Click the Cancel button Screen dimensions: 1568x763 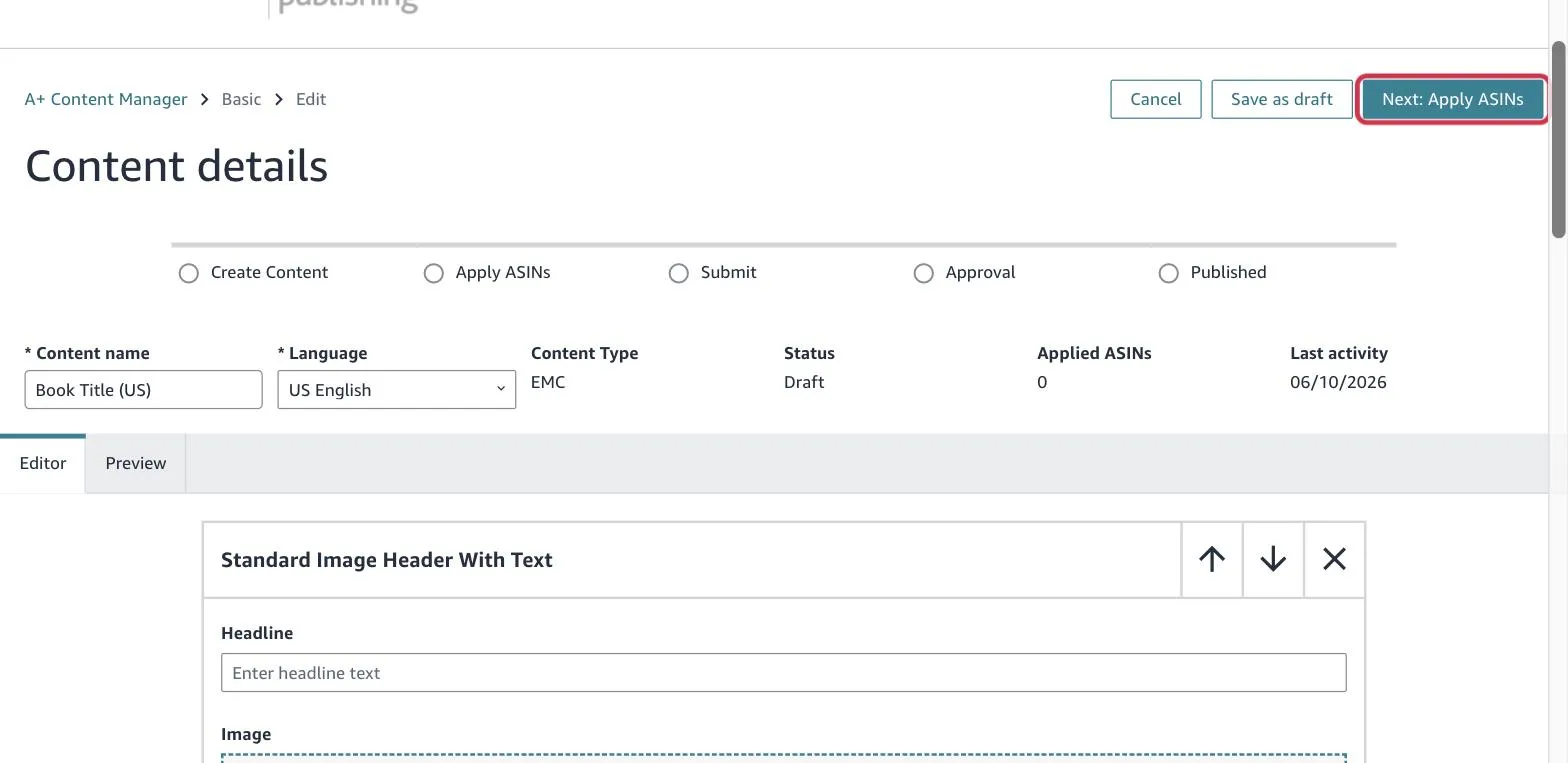pyautogui.click(x=1156, y=99)
